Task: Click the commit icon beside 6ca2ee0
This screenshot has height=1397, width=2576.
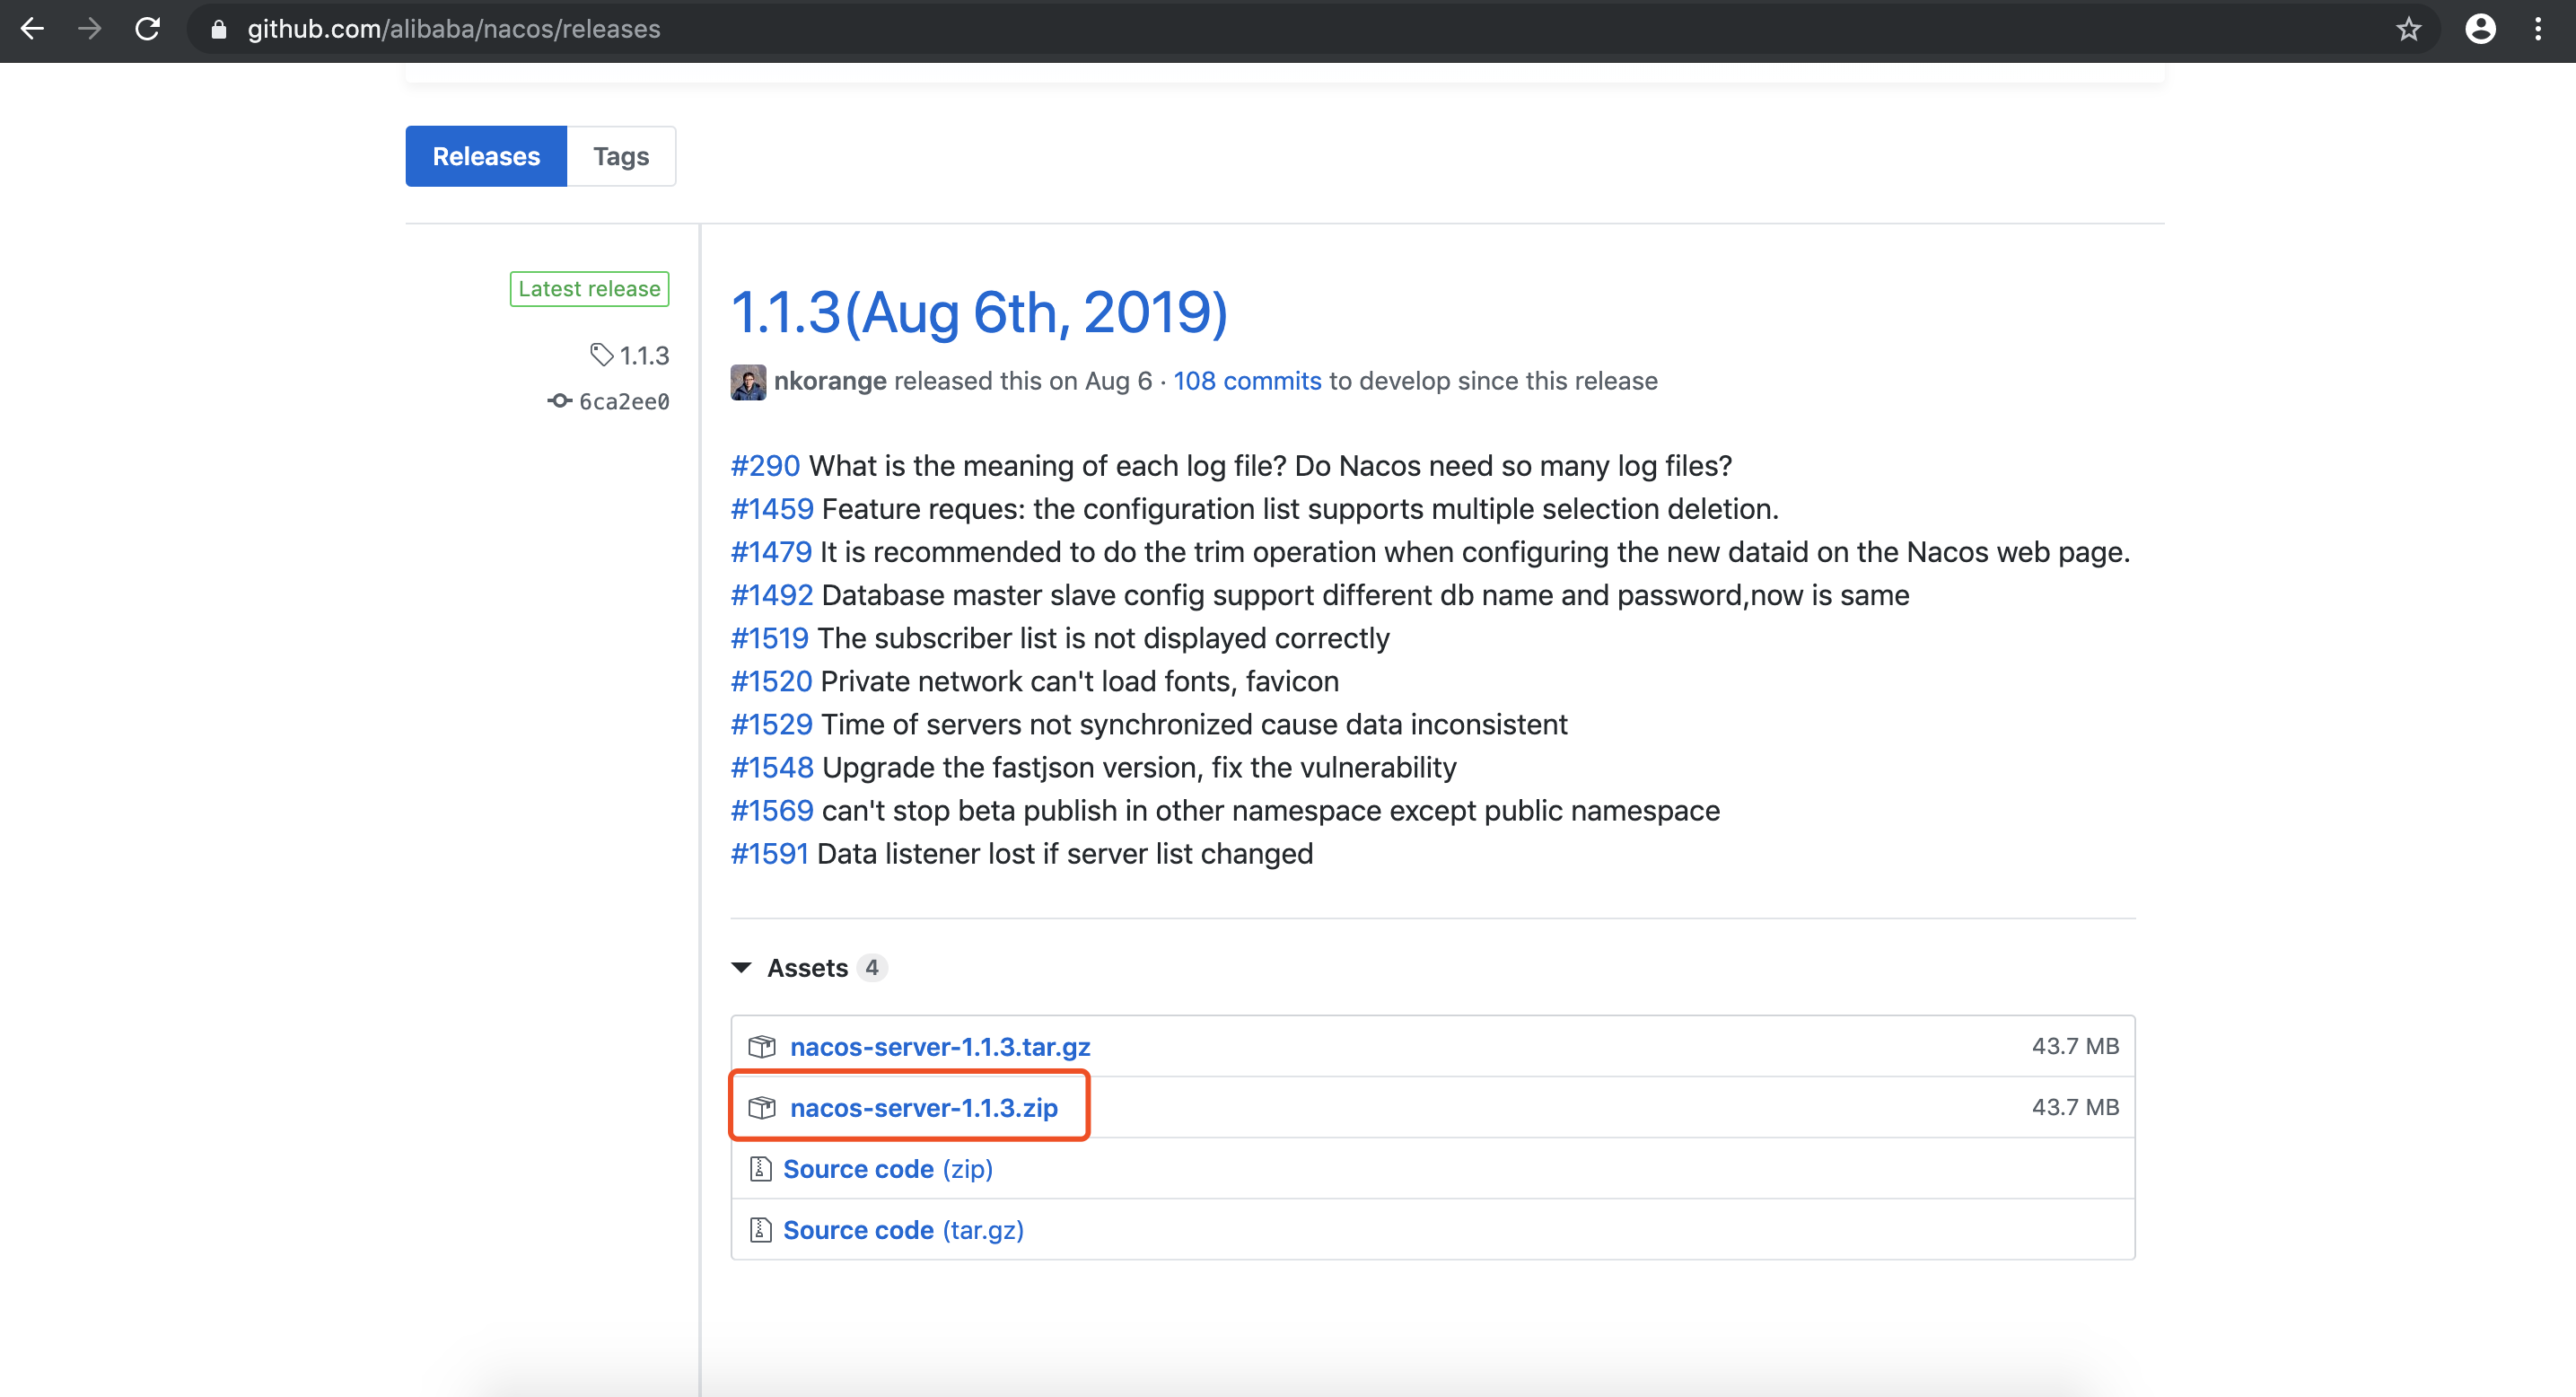Action: click(x=559, y=401)
